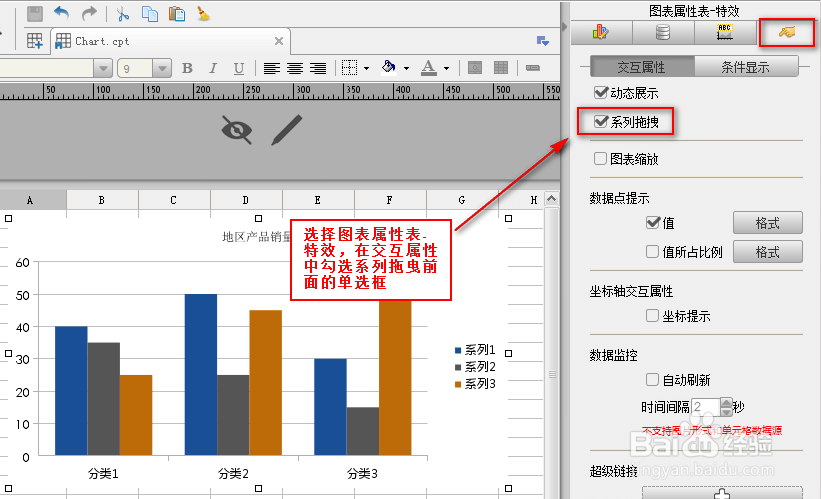821x499 pixels.
Task: Paste from clipboard icon
Action: pos(177,14)
